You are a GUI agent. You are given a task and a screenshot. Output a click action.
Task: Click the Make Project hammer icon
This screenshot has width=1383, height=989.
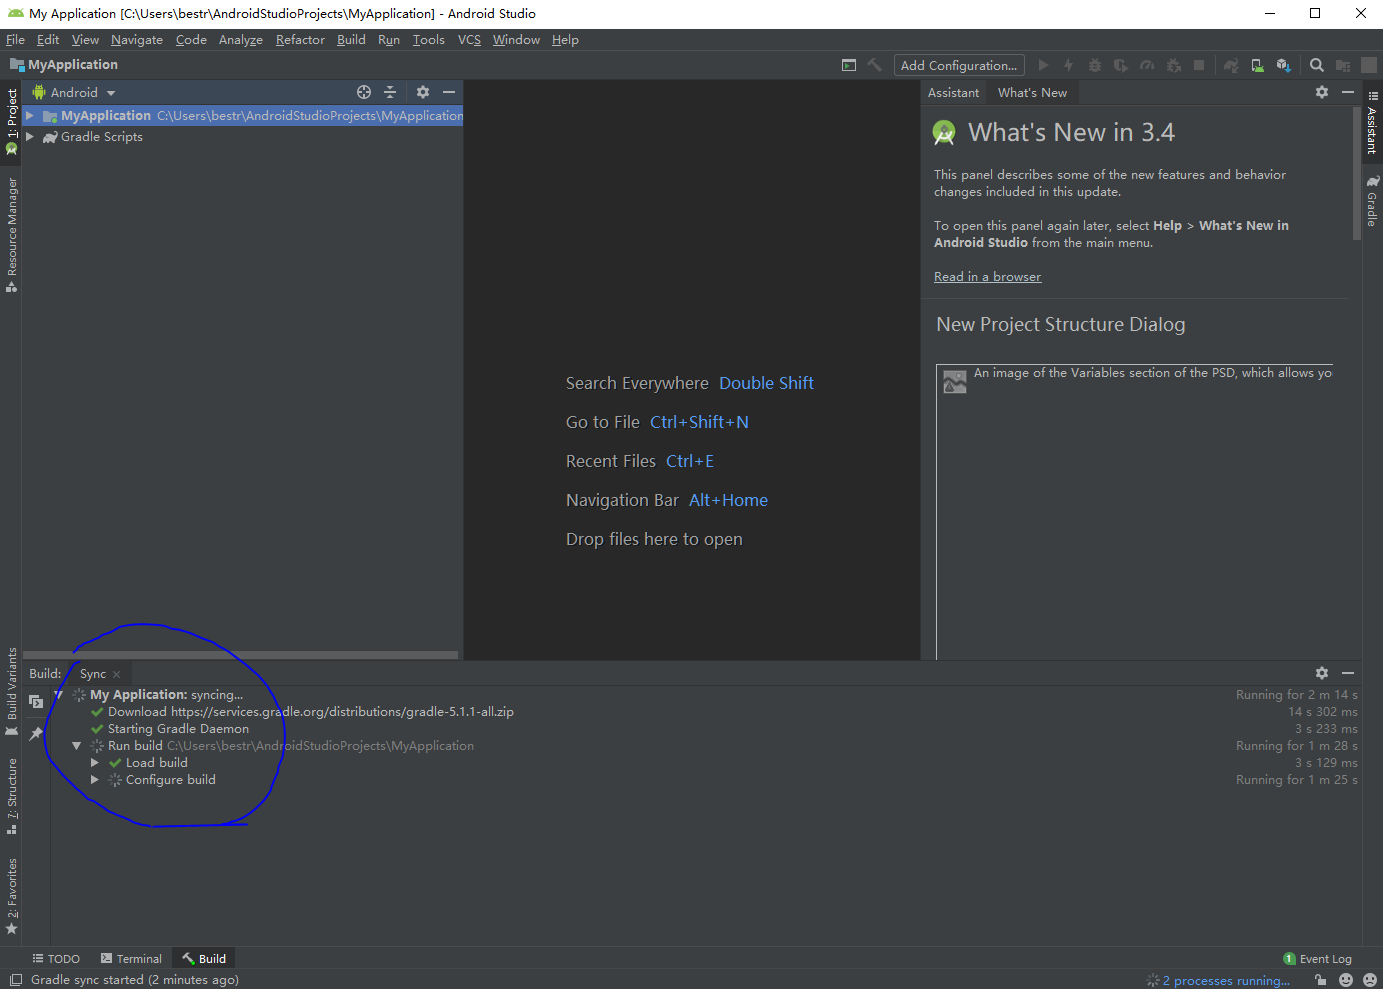point(875,65)
